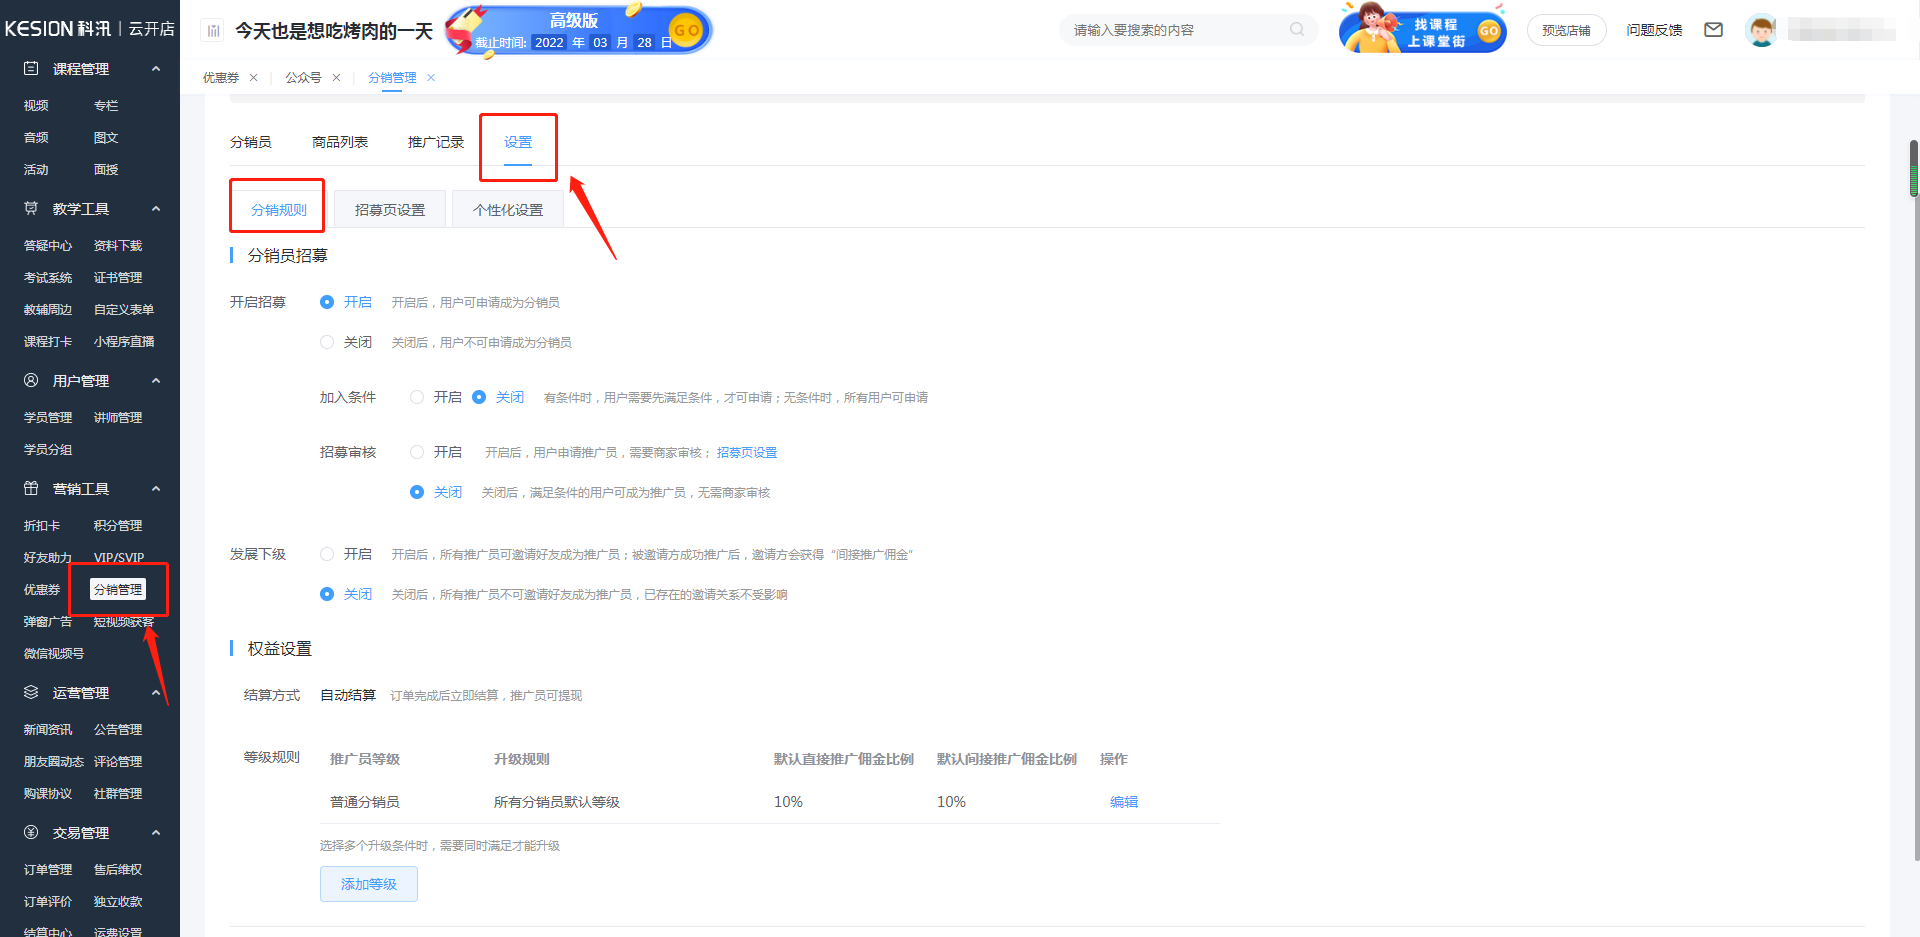Open 新闻资讯 in the sidebar
Image resolution: width=1920 pixels, height=937 pixels.
pos(48,730)
